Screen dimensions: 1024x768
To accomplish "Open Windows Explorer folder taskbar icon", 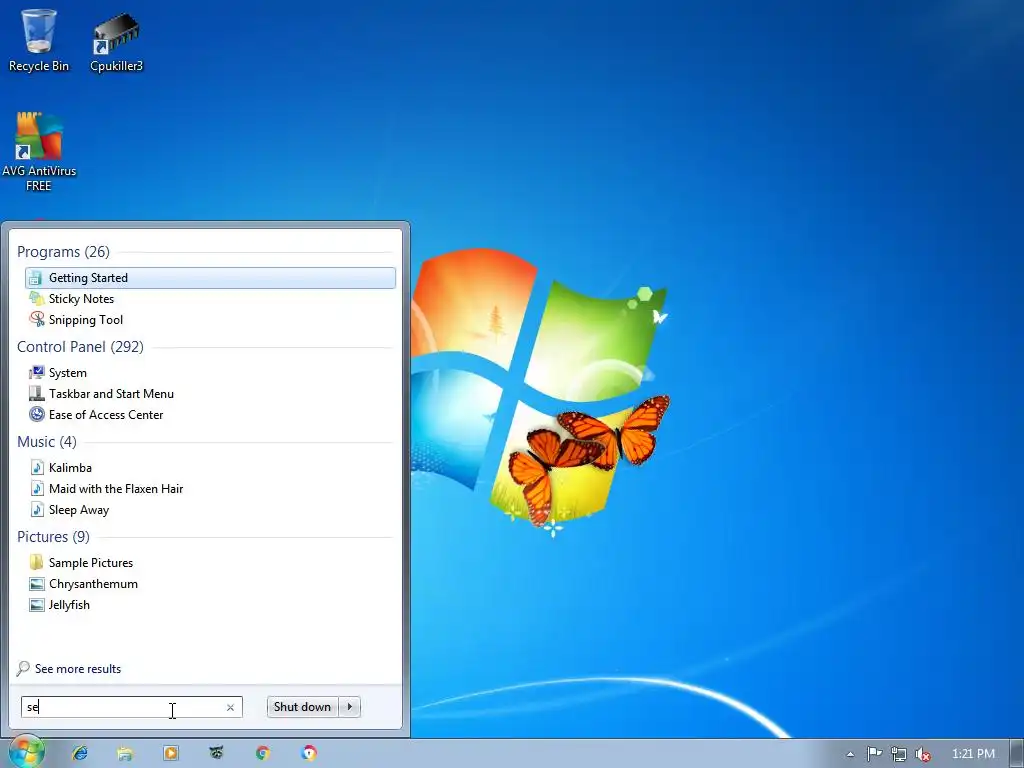I will tap(125, 753).
